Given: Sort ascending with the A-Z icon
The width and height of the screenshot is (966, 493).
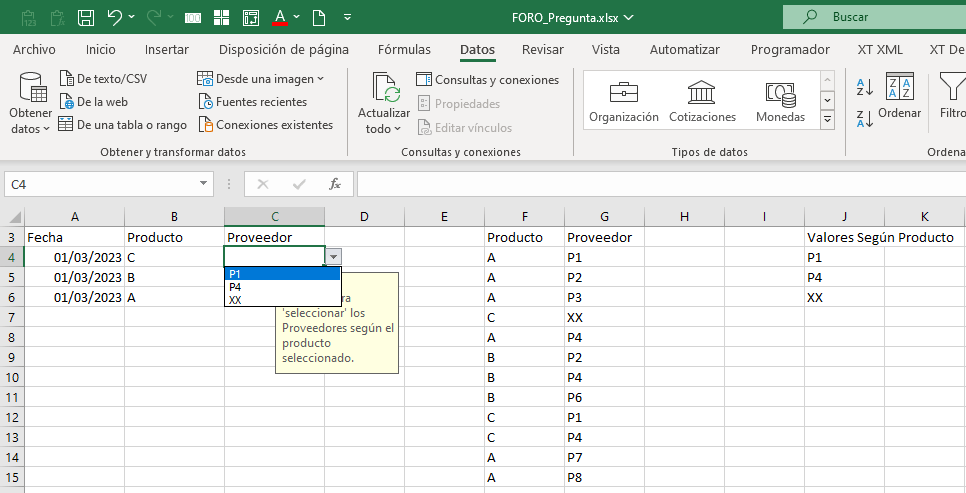Looking at the screenshot, I should (865, 88).
